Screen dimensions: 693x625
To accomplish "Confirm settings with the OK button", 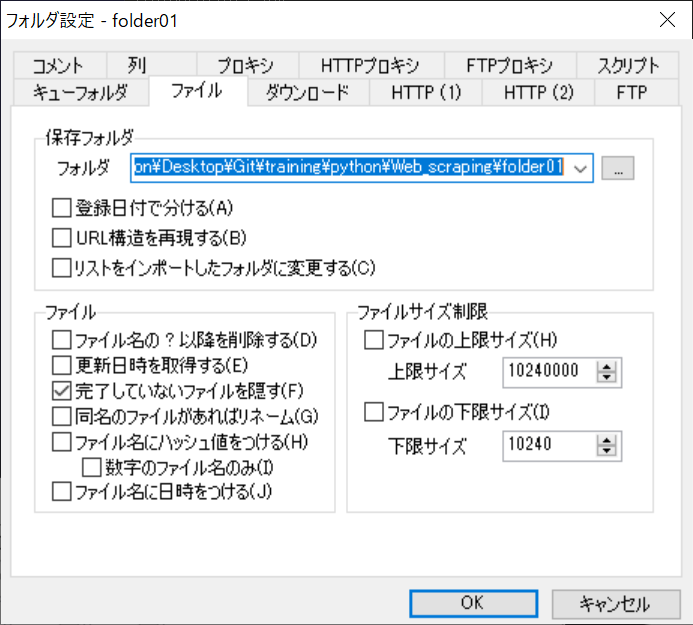I will 473,603.
